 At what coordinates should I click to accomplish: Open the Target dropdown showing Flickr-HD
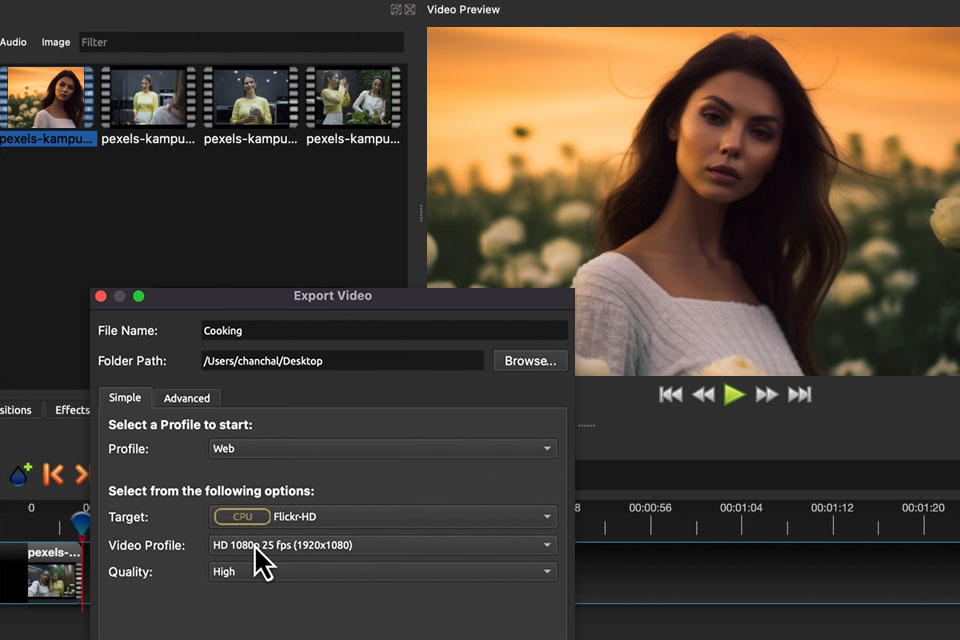(x=383, y=516)
